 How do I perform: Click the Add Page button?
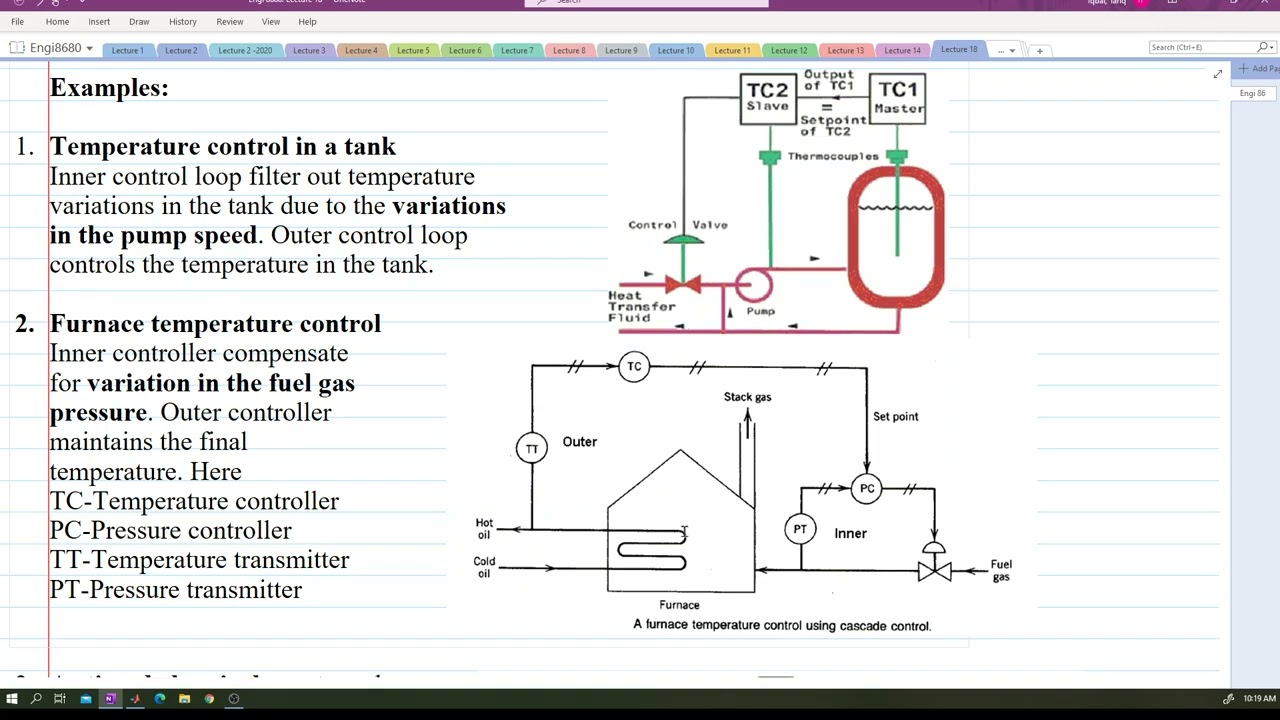(x=1258, y=69)
